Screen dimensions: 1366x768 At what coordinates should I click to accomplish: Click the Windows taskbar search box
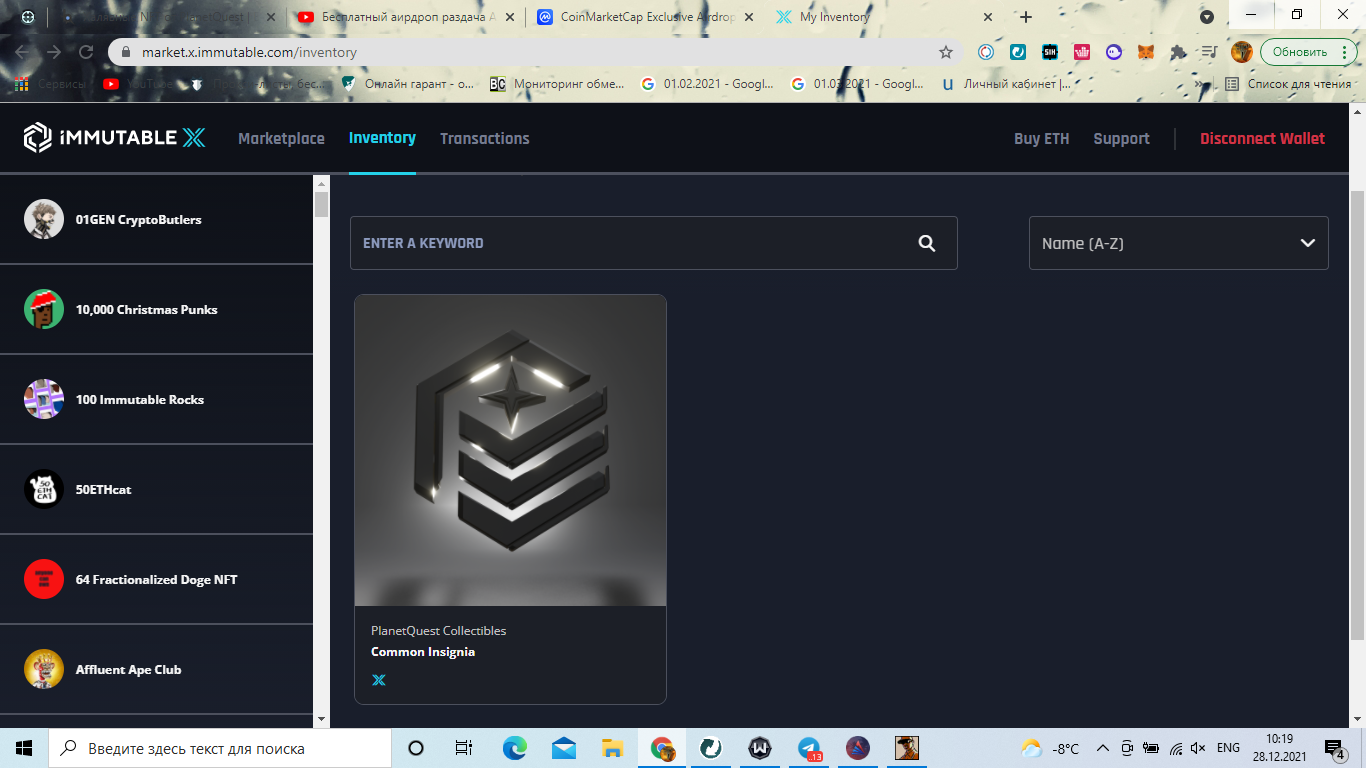click(x=220, y=748)
